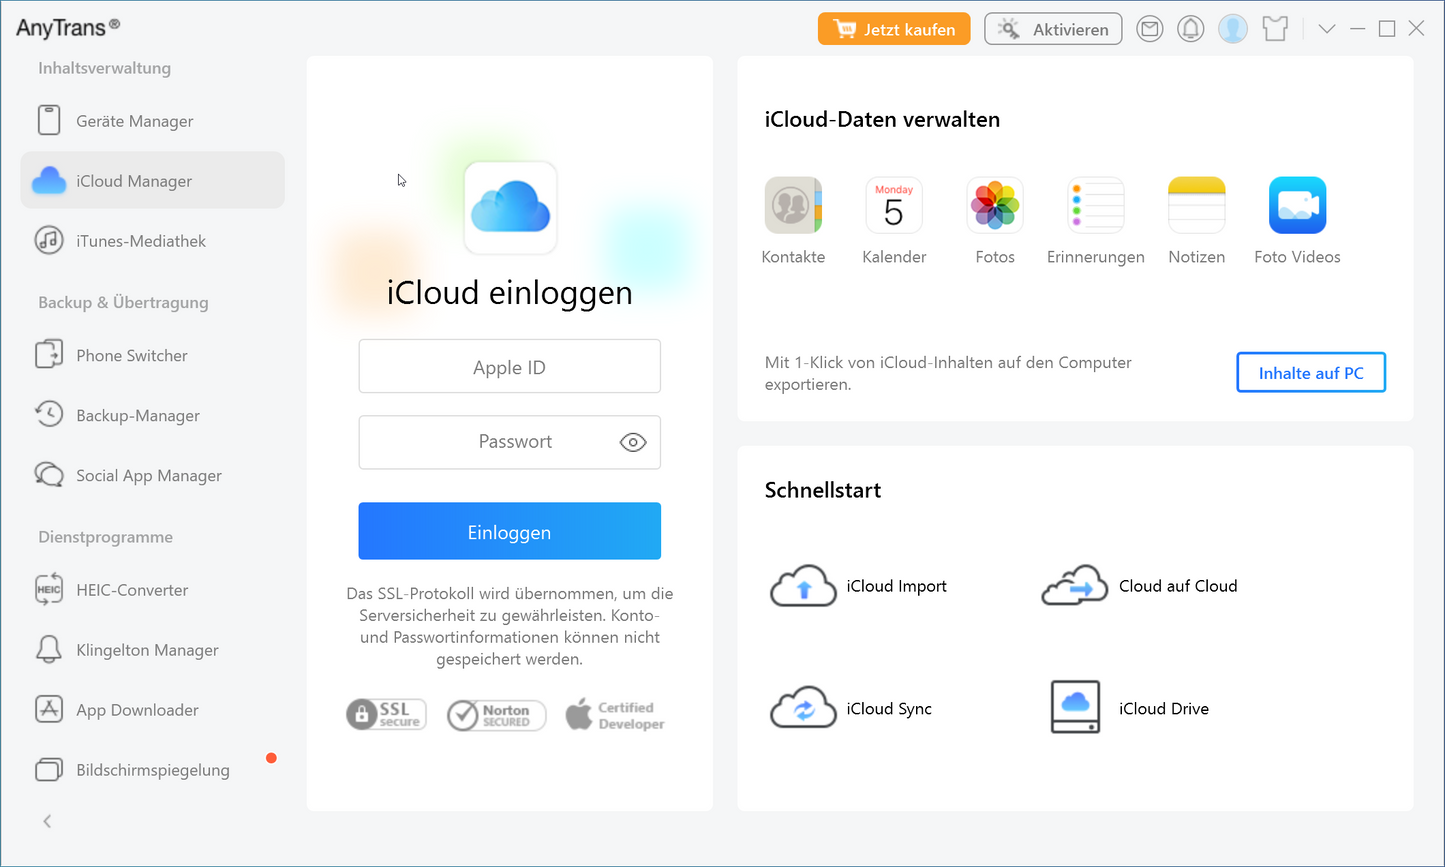This screenshot has width=1445, height=867.
Task: Open the notification bell icon
Action: click(x=1190, y=29)
